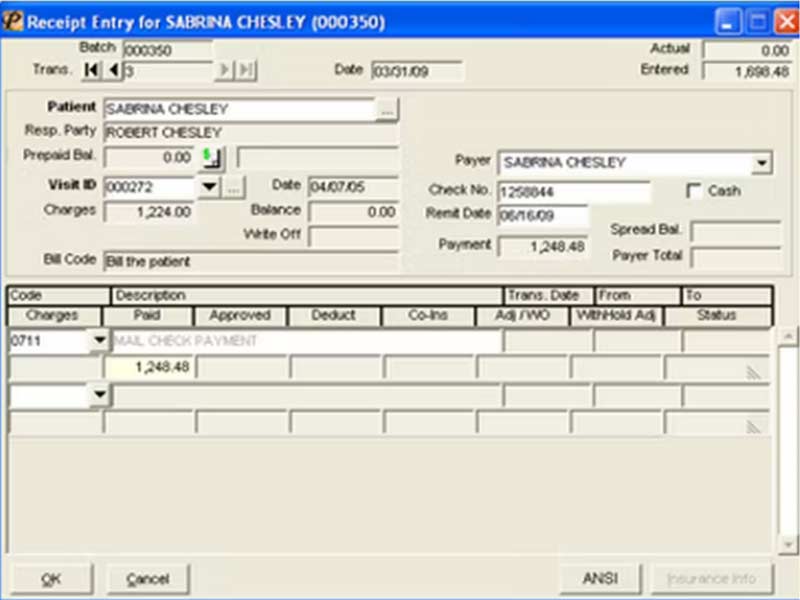This screenshot has height=600, width=800.
Task: Click the ANSI button
Action: click(601, 579)
